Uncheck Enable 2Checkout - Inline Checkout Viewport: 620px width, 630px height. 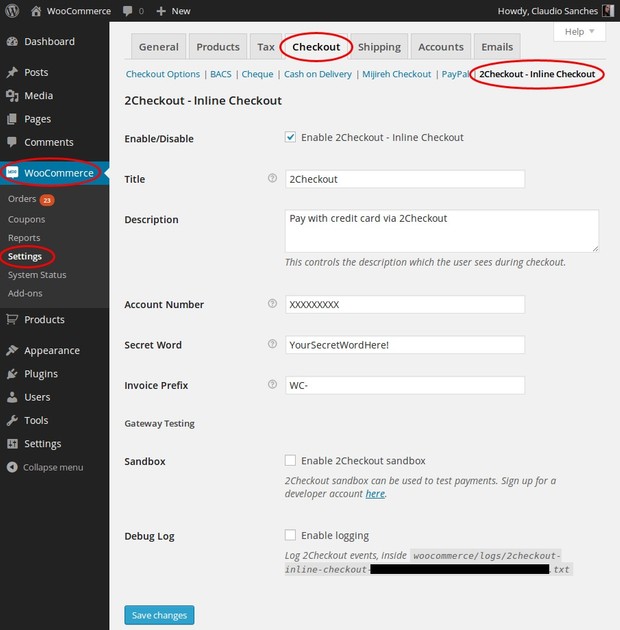[x=291, y=137]
